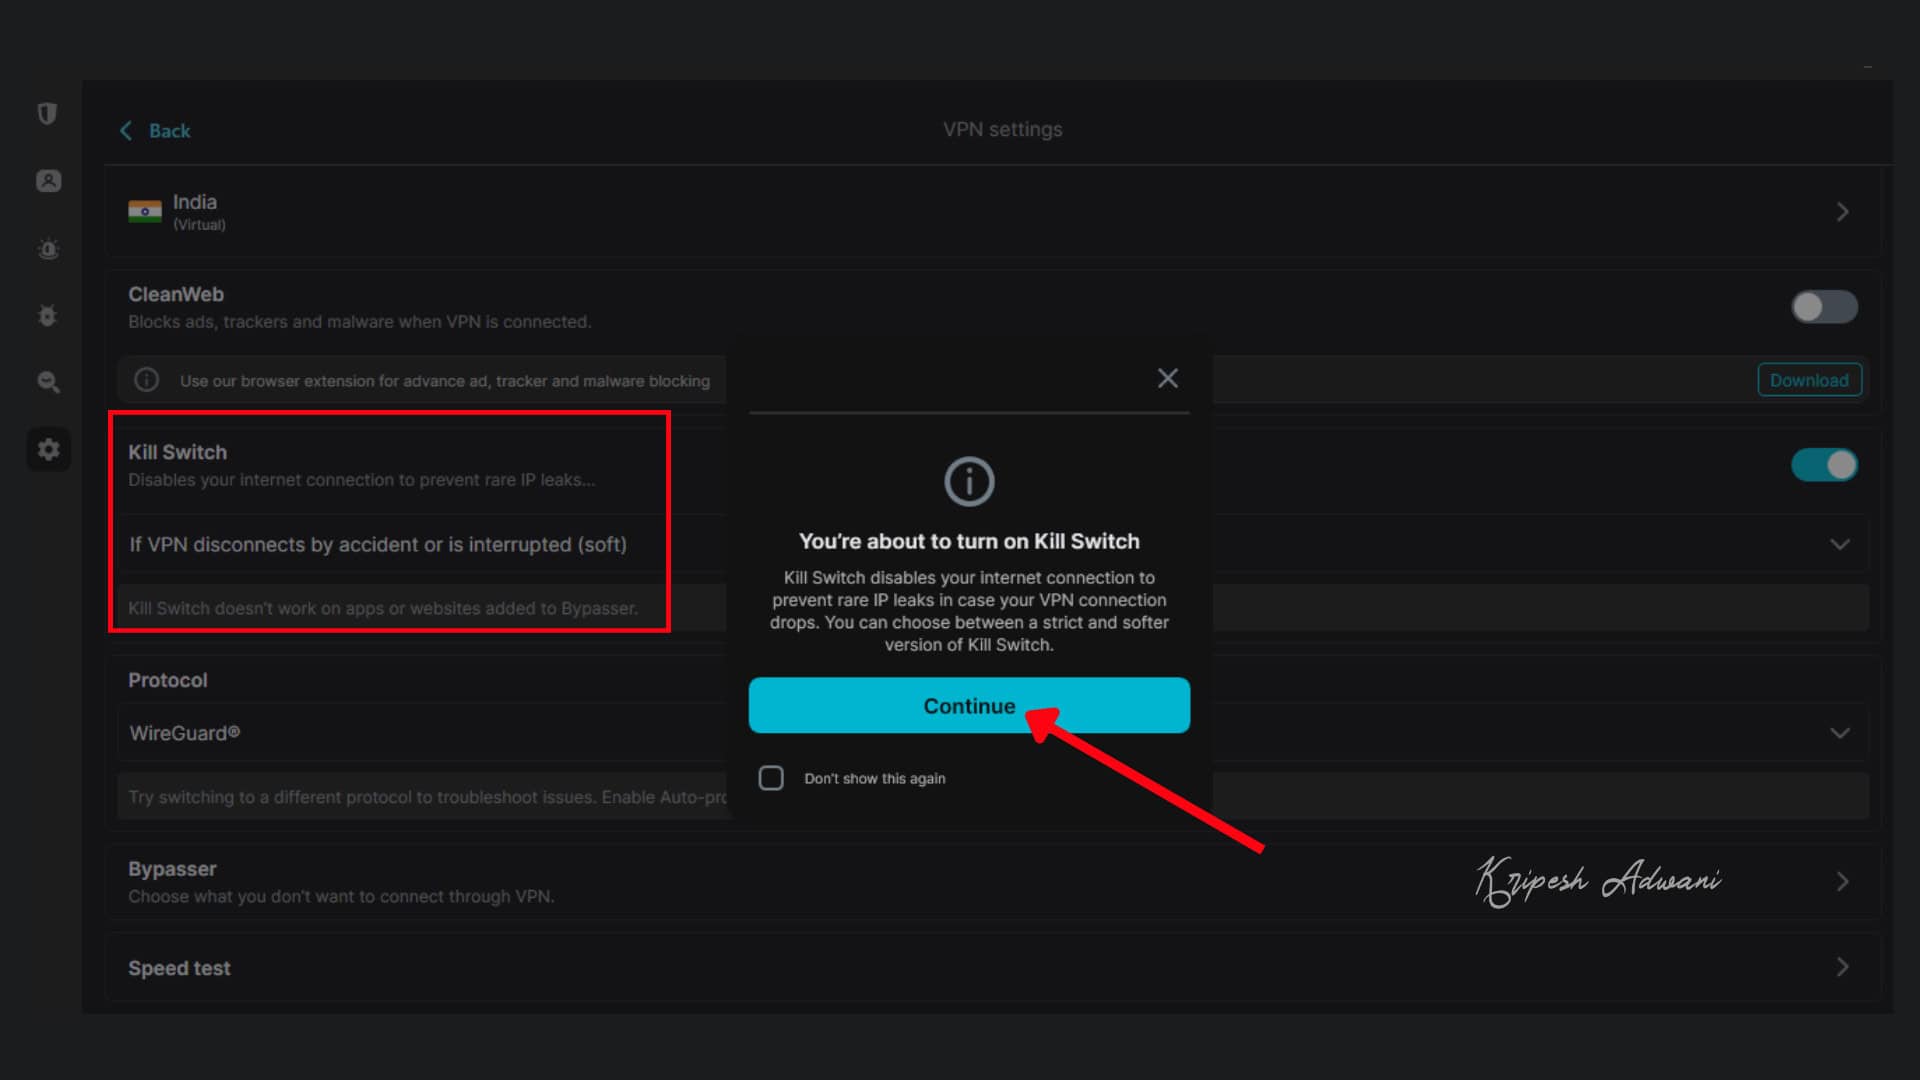This screenshot has height=1080, width=1920.
Task: Open the Alternative ID person icon
Action: (48, 181)
